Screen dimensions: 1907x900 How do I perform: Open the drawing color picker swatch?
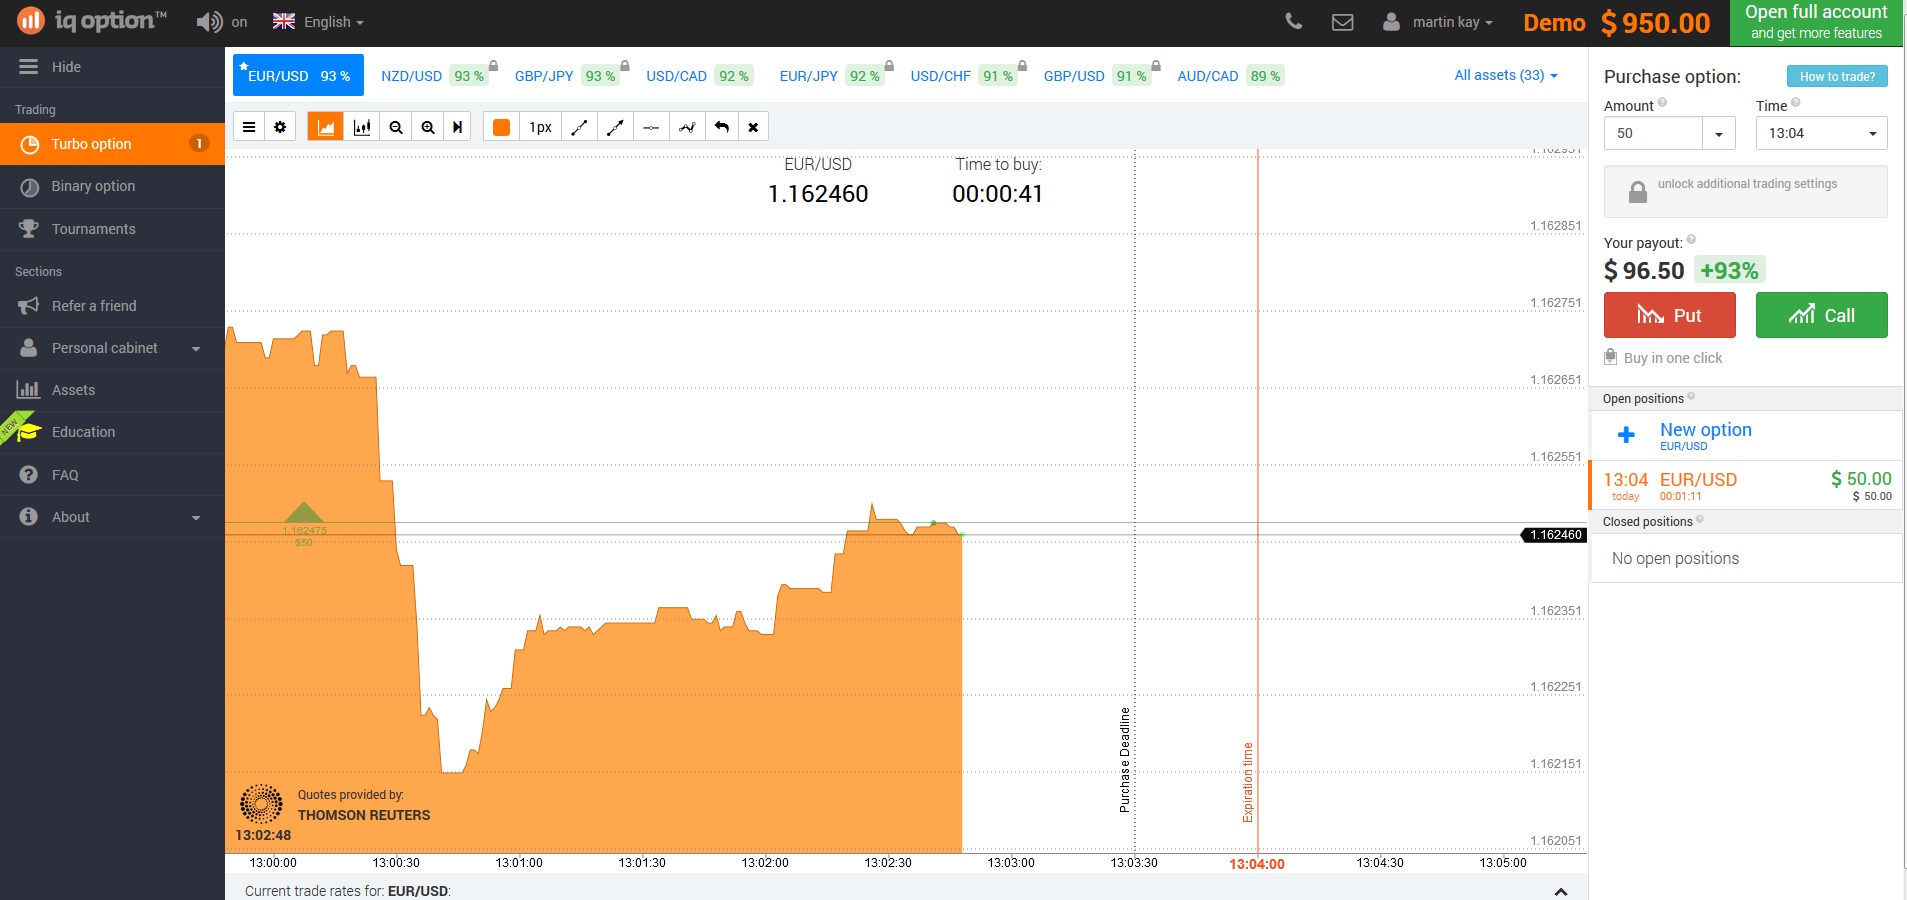pos(502,127)
